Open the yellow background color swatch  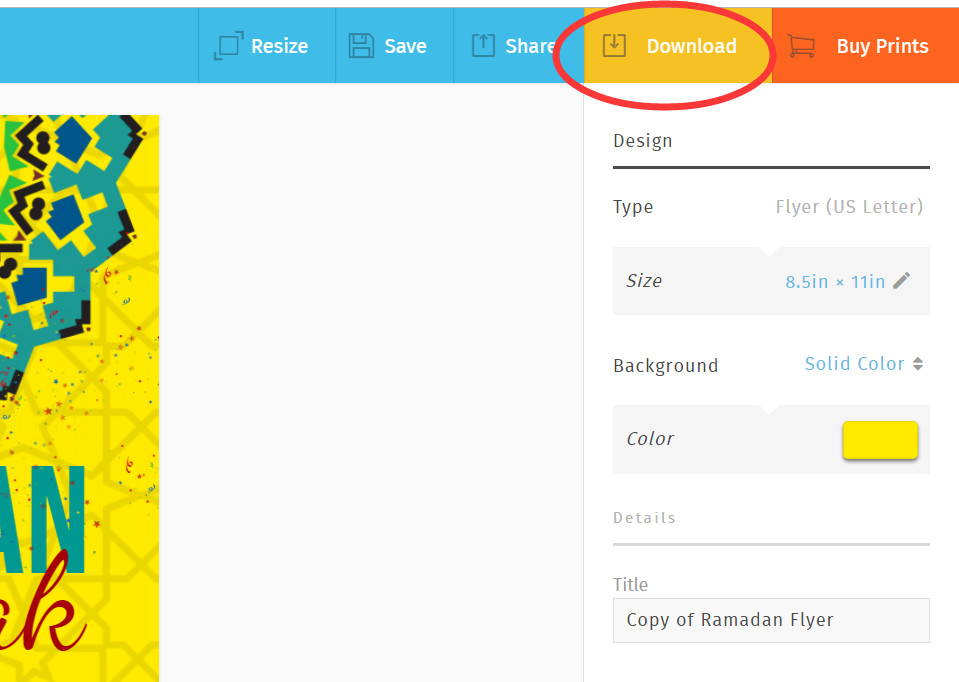coord(880,440)
